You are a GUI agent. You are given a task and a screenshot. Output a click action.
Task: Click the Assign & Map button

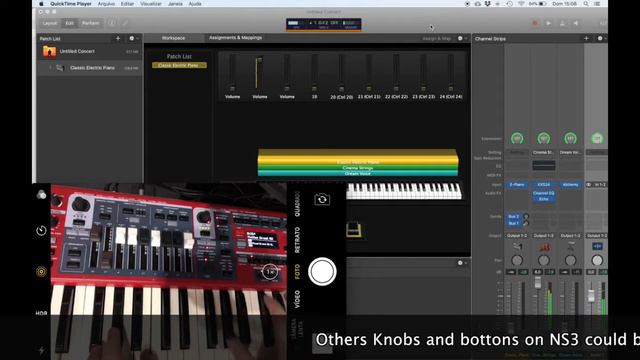(x=436, y=38)
